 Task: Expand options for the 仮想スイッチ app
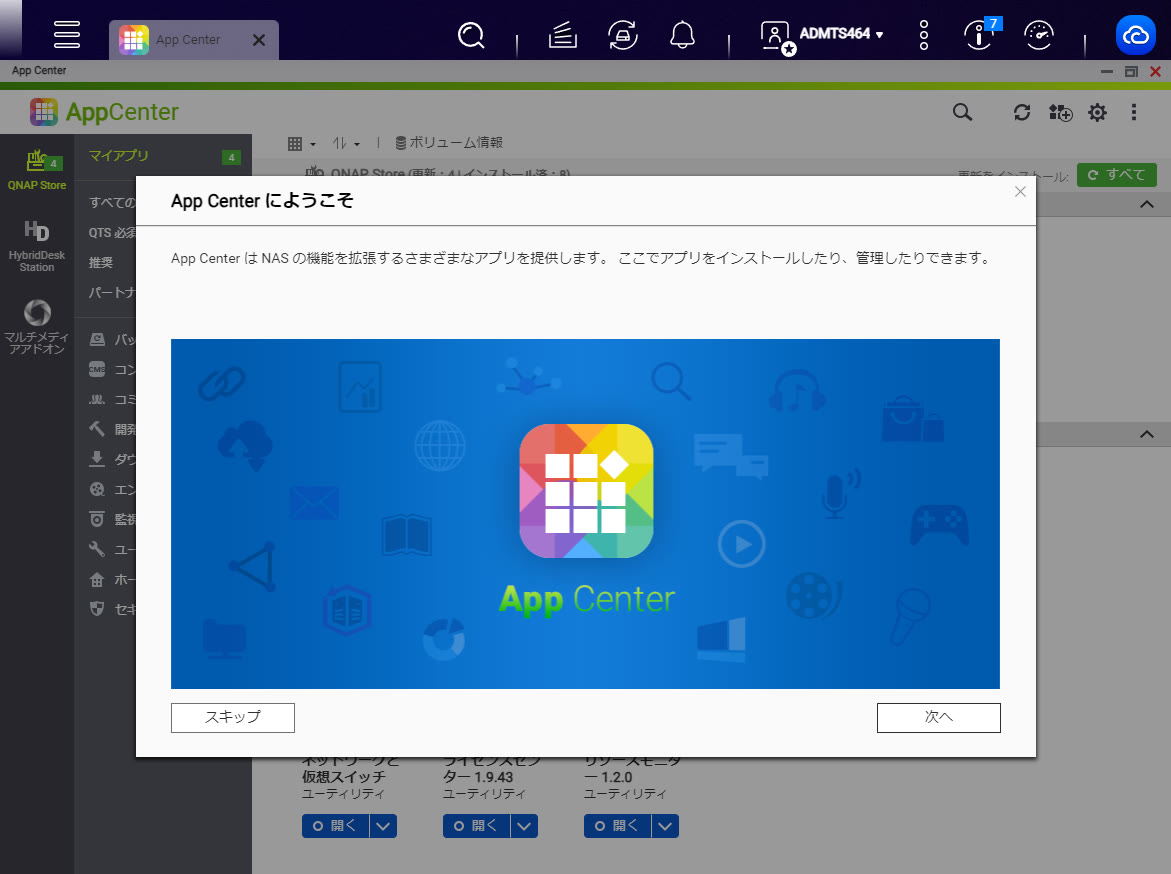tap(383, 826)
